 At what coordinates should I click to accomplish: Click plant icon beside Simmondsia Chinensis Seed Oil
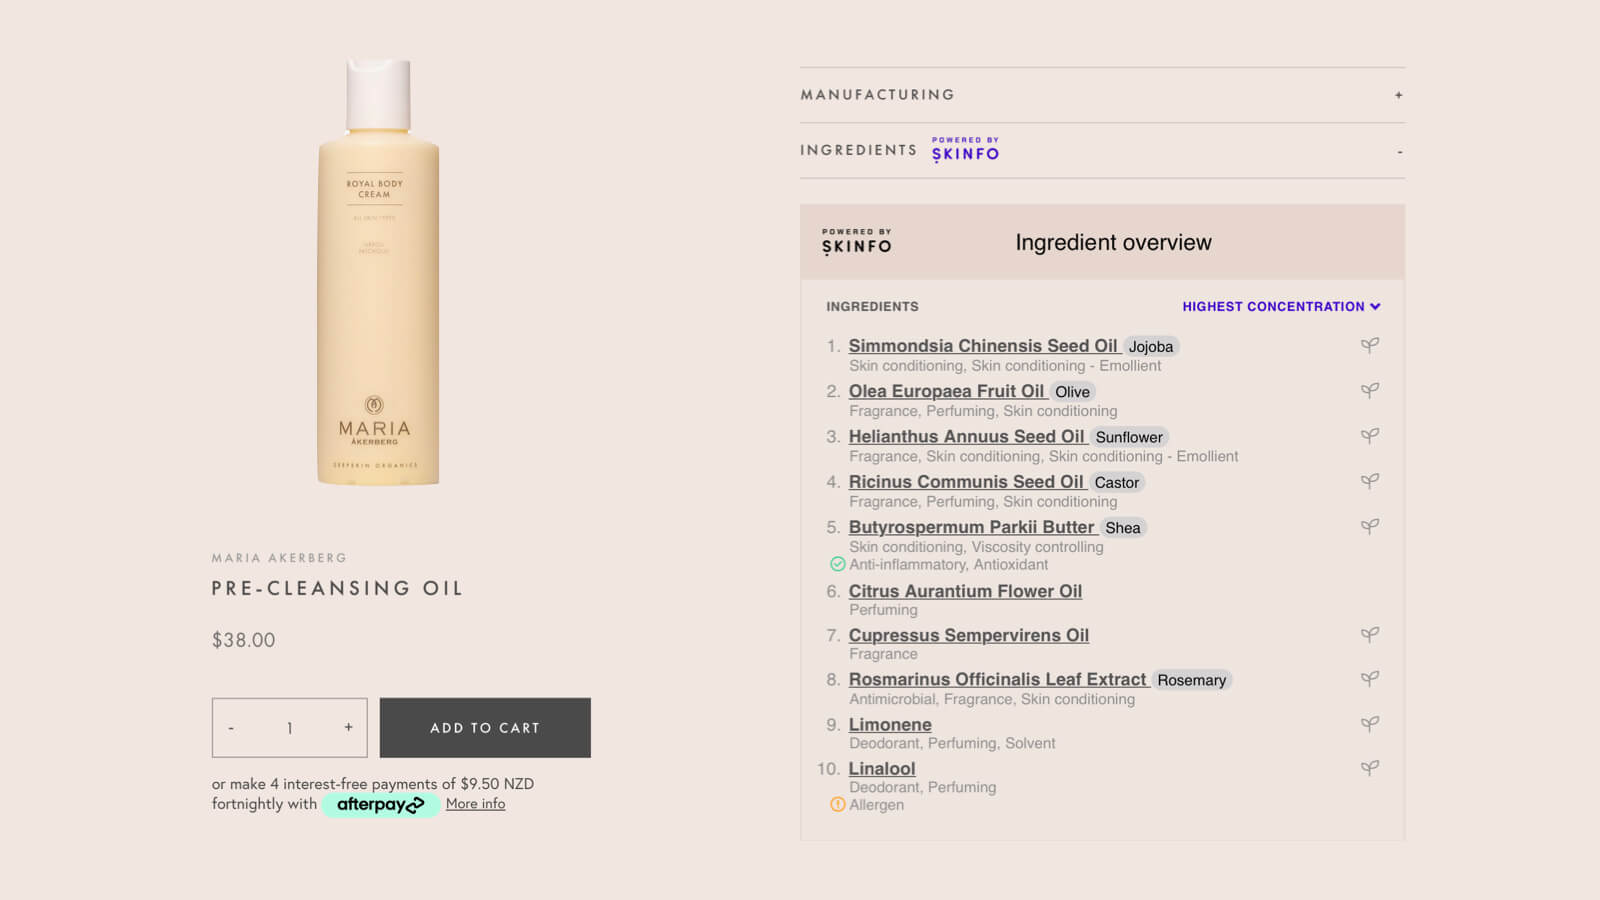1369,345
